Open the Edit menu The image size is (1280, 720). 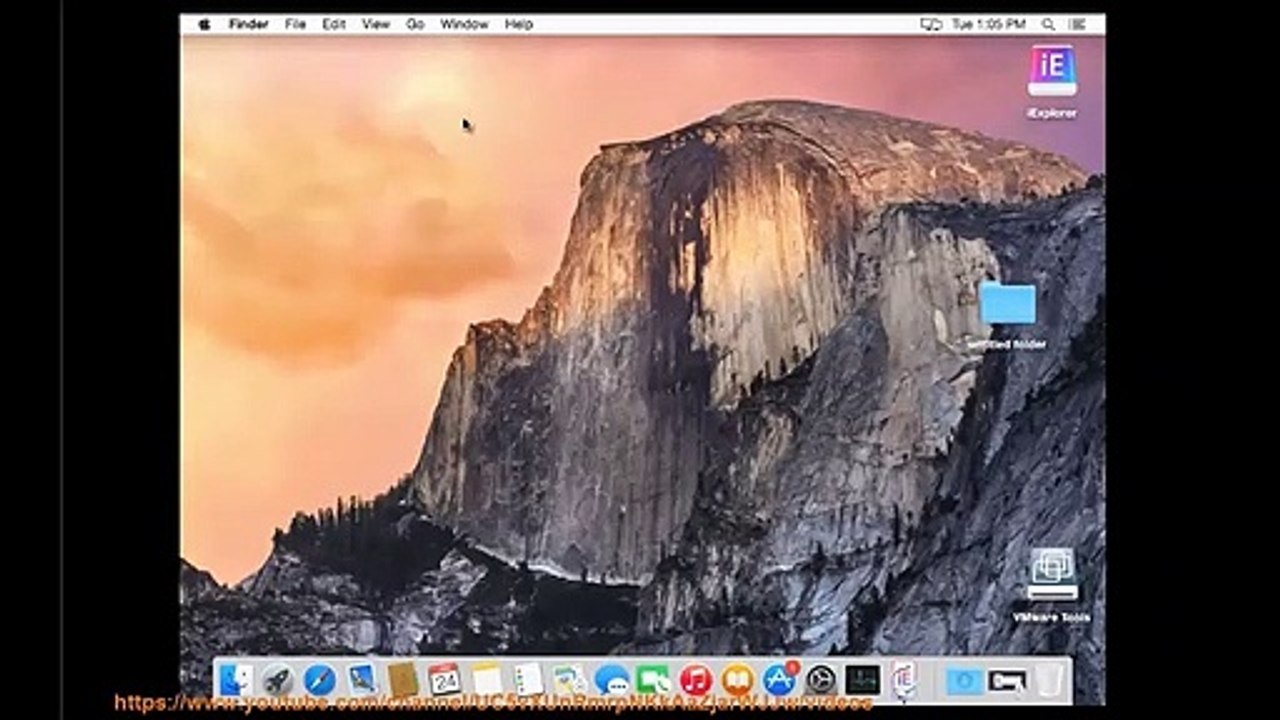(x=334, y=24)
